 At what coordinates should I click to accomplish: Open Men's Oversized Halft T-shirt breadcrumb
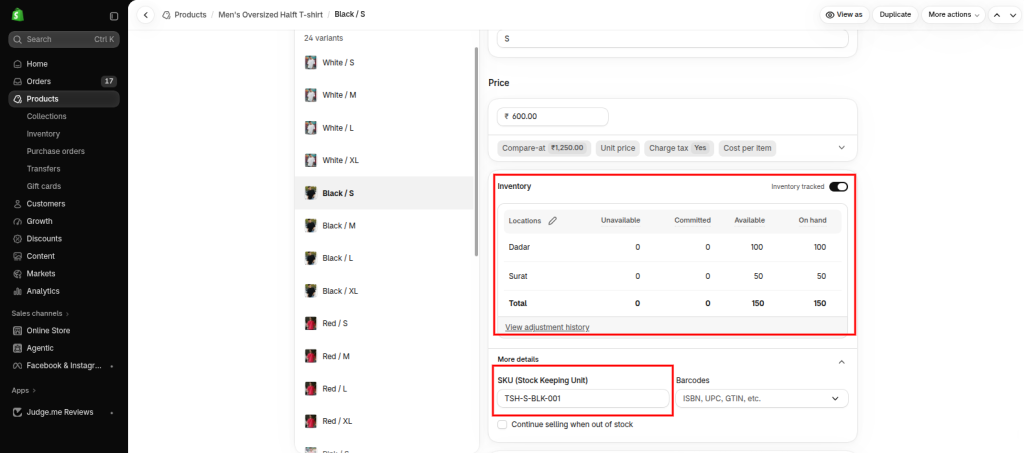(x=270, y=14)
